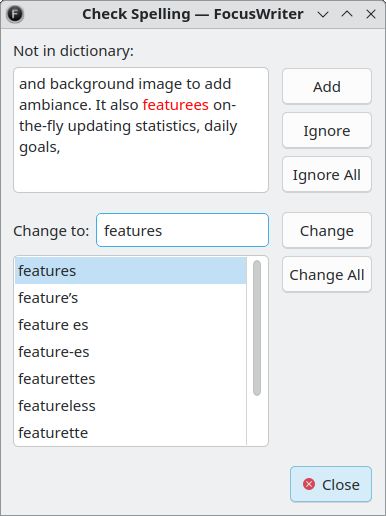Viewport: 386px width, 516px height.
Task: Click the Change All button
Action: tap(327, 275)
